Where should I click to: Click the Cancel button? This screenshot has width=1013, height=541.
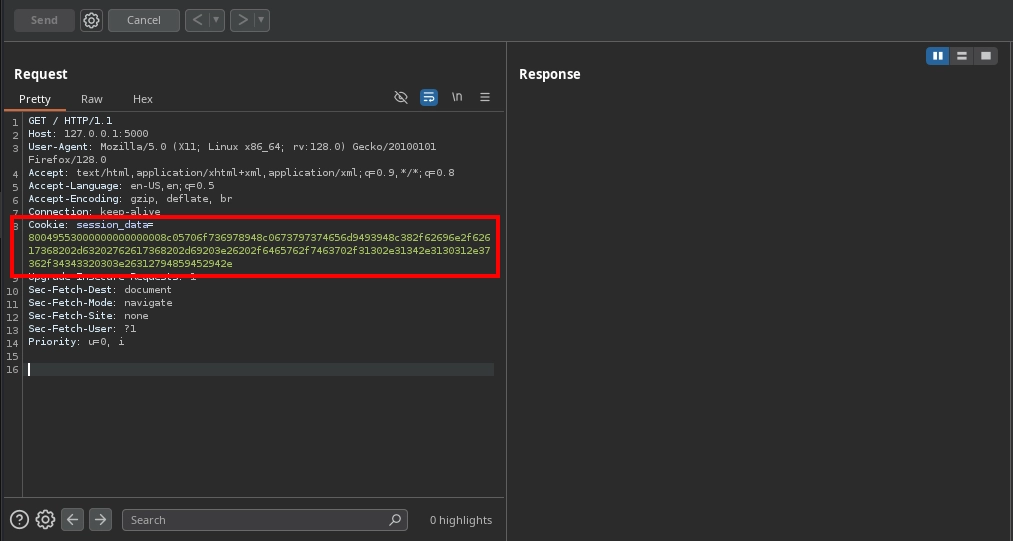[x=143, y=20]
